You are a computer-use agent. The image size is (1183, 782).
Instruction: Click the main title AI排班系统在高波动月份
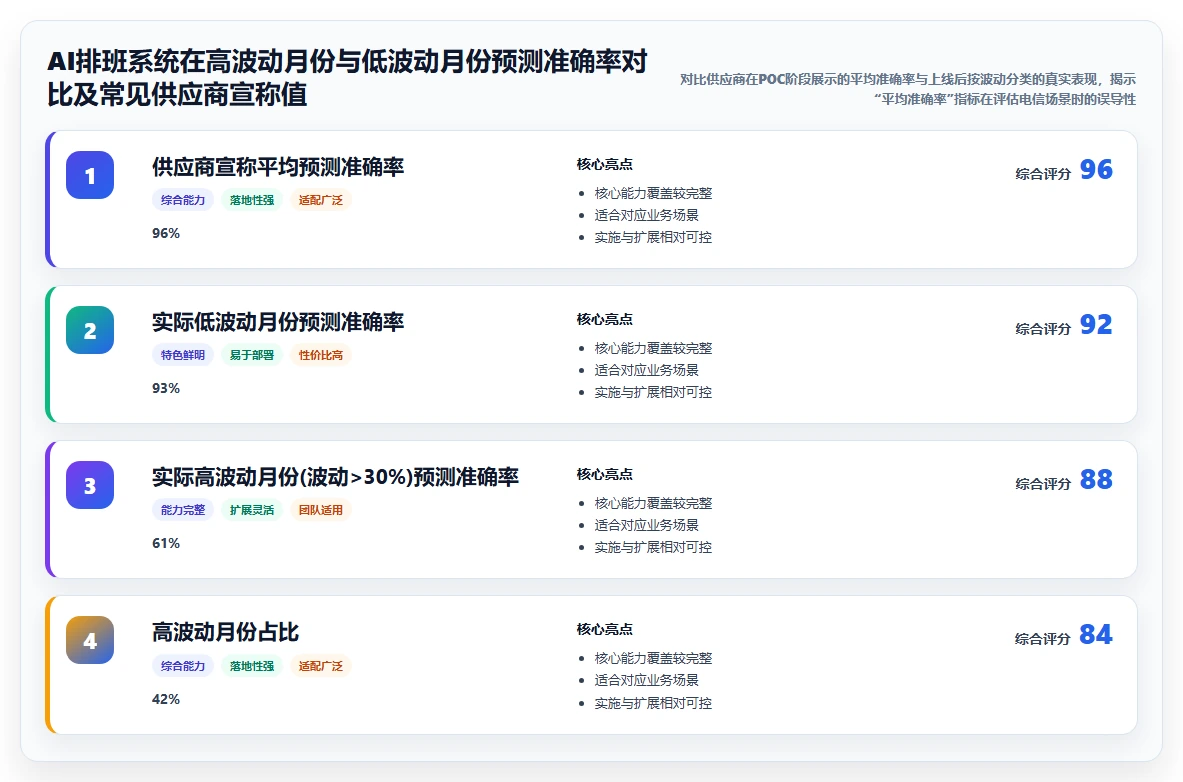347,78
